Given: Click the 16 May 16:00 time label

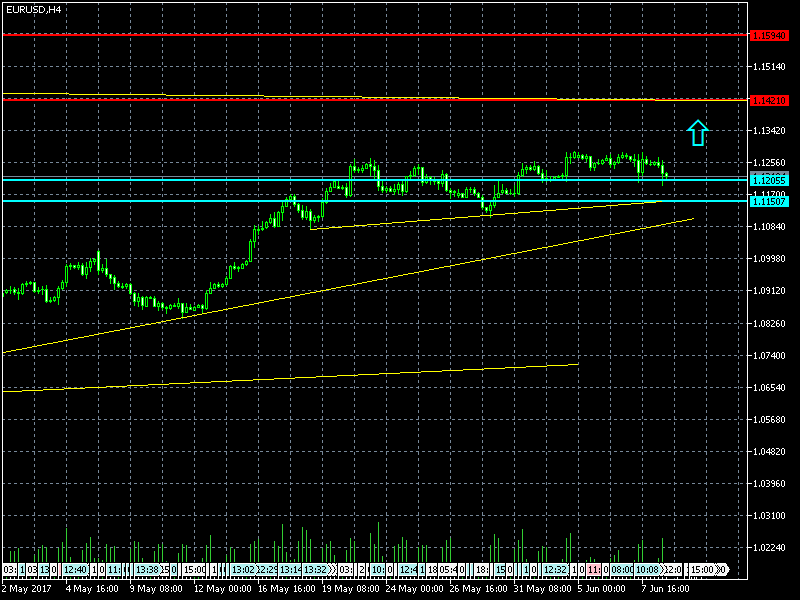Looking at the screenshot, I should click(287, 589).
